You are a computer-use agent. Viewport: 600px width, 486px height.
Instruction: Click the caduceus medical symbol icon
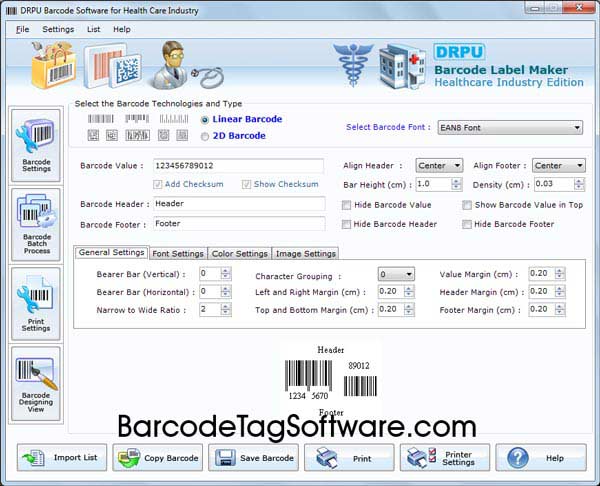(353, 64)
